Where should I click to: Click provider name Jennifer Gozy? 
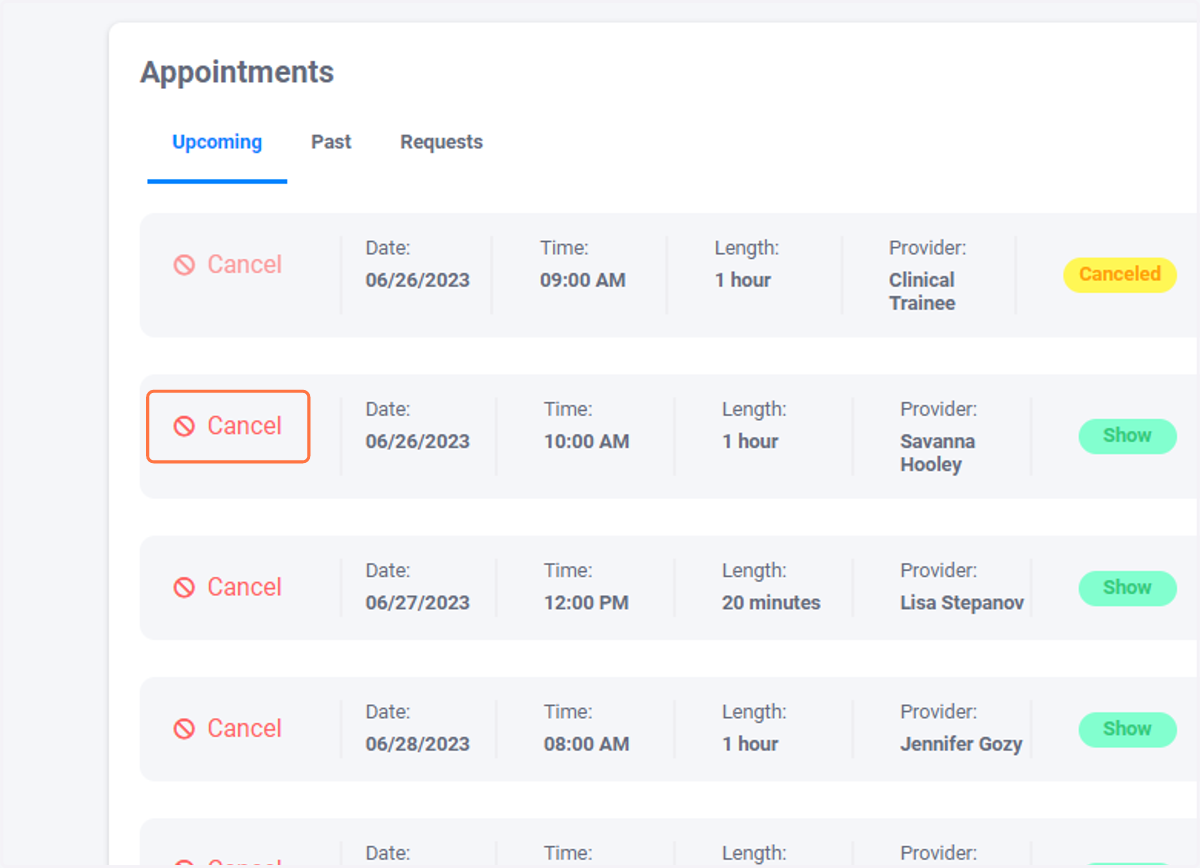click(x=961, y=744)
